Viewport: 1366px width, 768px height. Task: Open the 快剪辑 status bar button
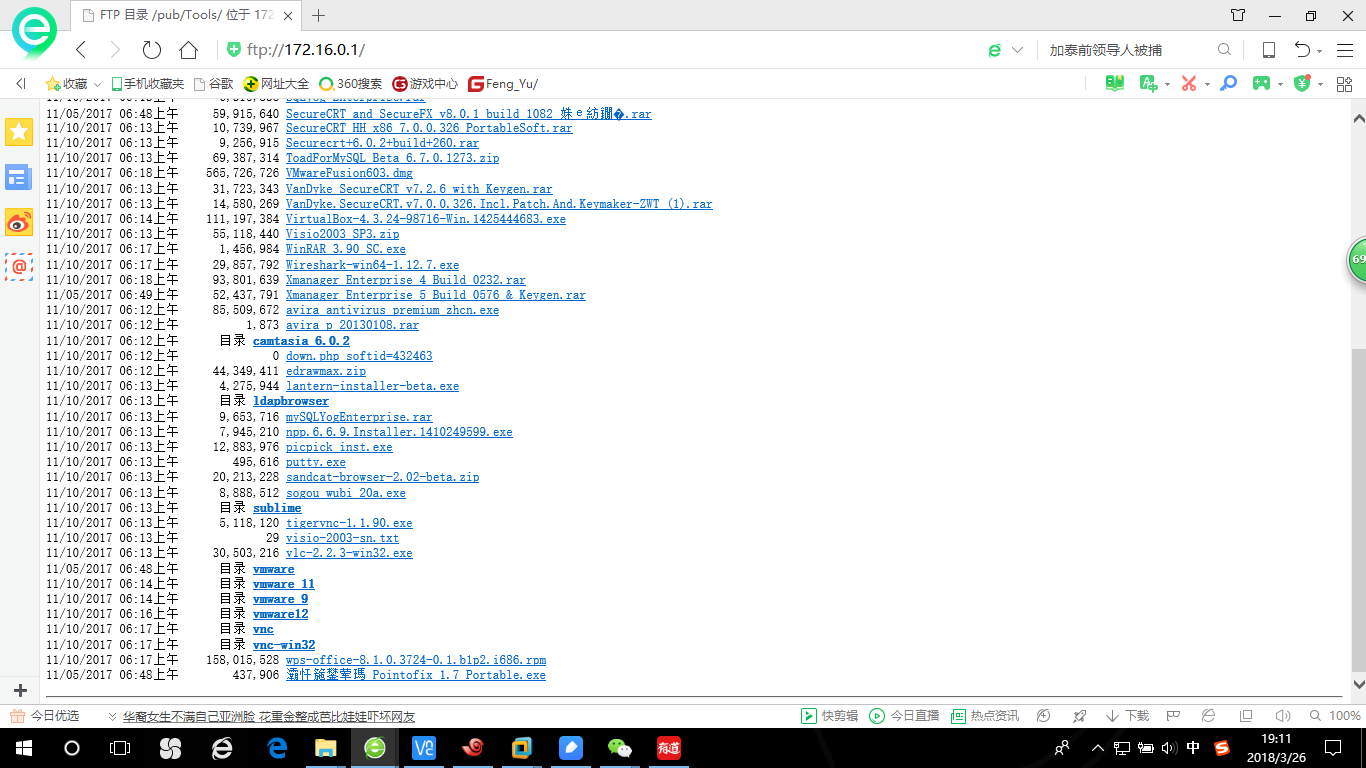pos(829,716)
